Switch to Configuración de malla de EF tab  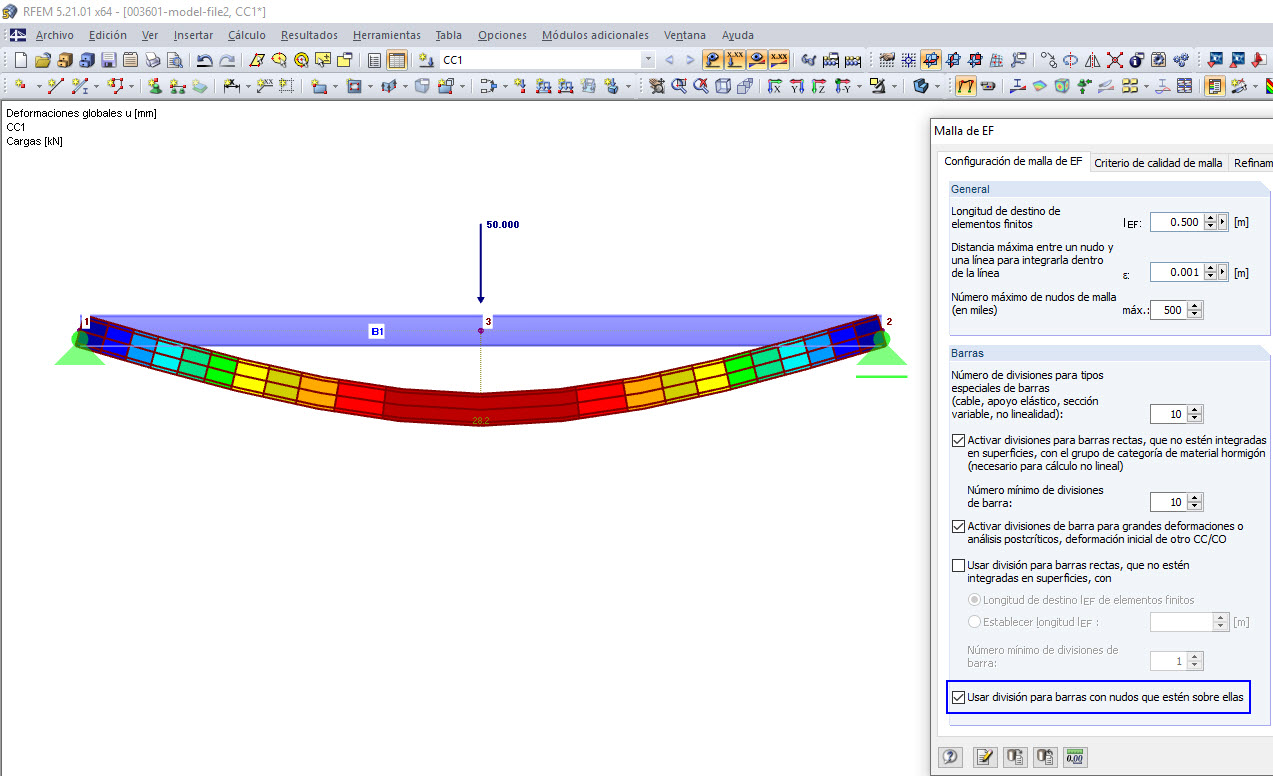tap(1013, 161)
